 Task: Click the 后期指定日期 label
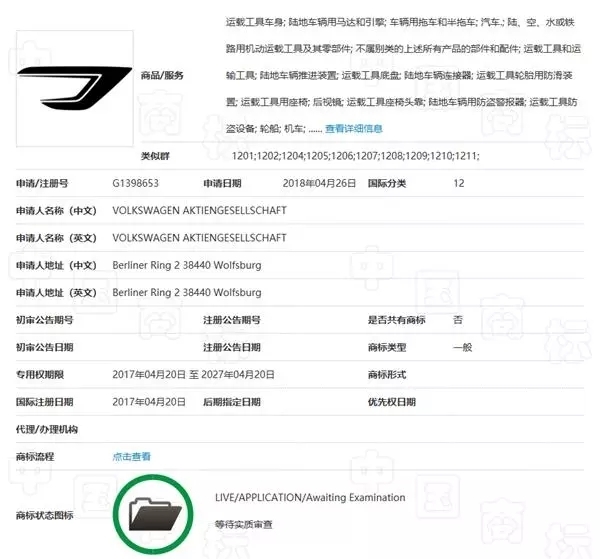232,402
